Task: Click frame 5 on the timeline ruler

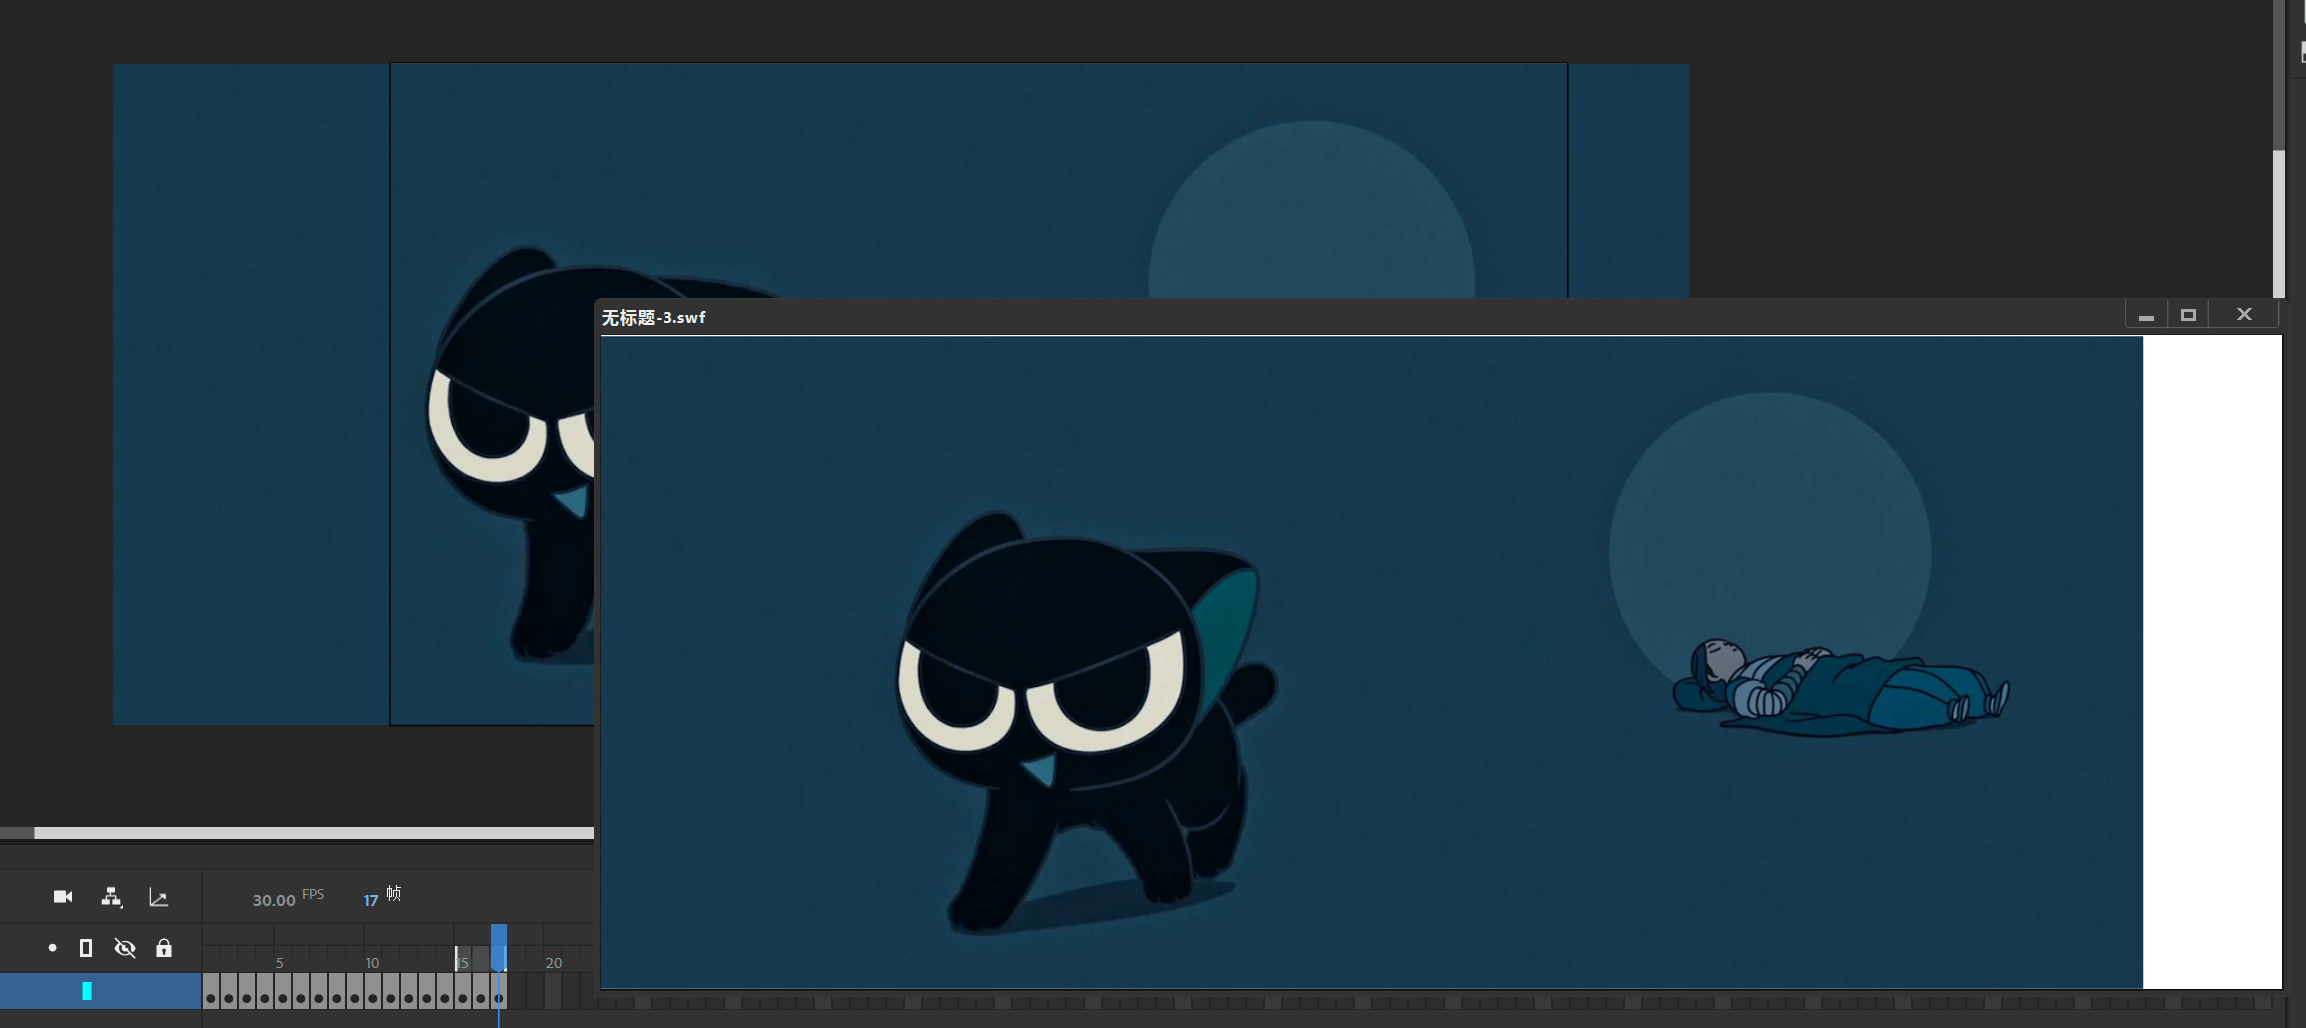Action: click(280, 962)
